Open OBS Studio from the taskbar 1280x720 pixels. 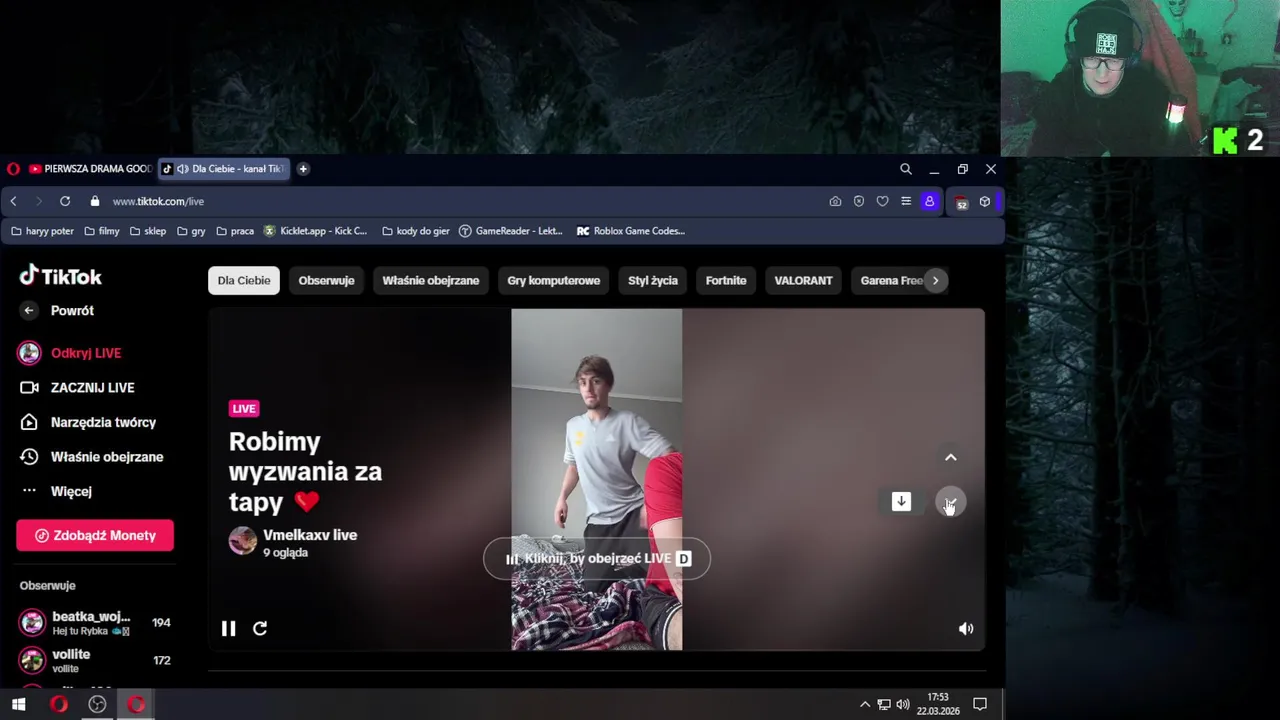pyautogui.click(x=97, y=704)
